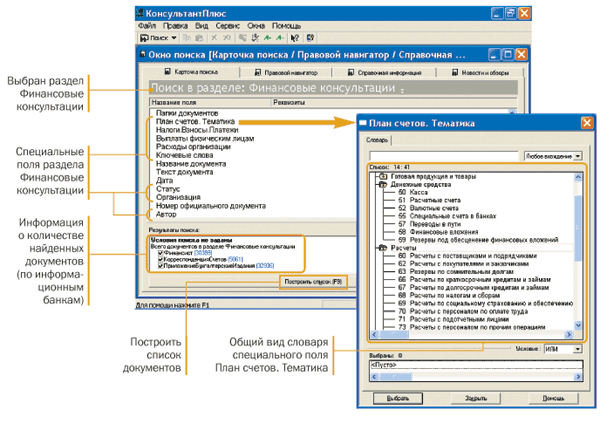Open the Вид menu

202,26
